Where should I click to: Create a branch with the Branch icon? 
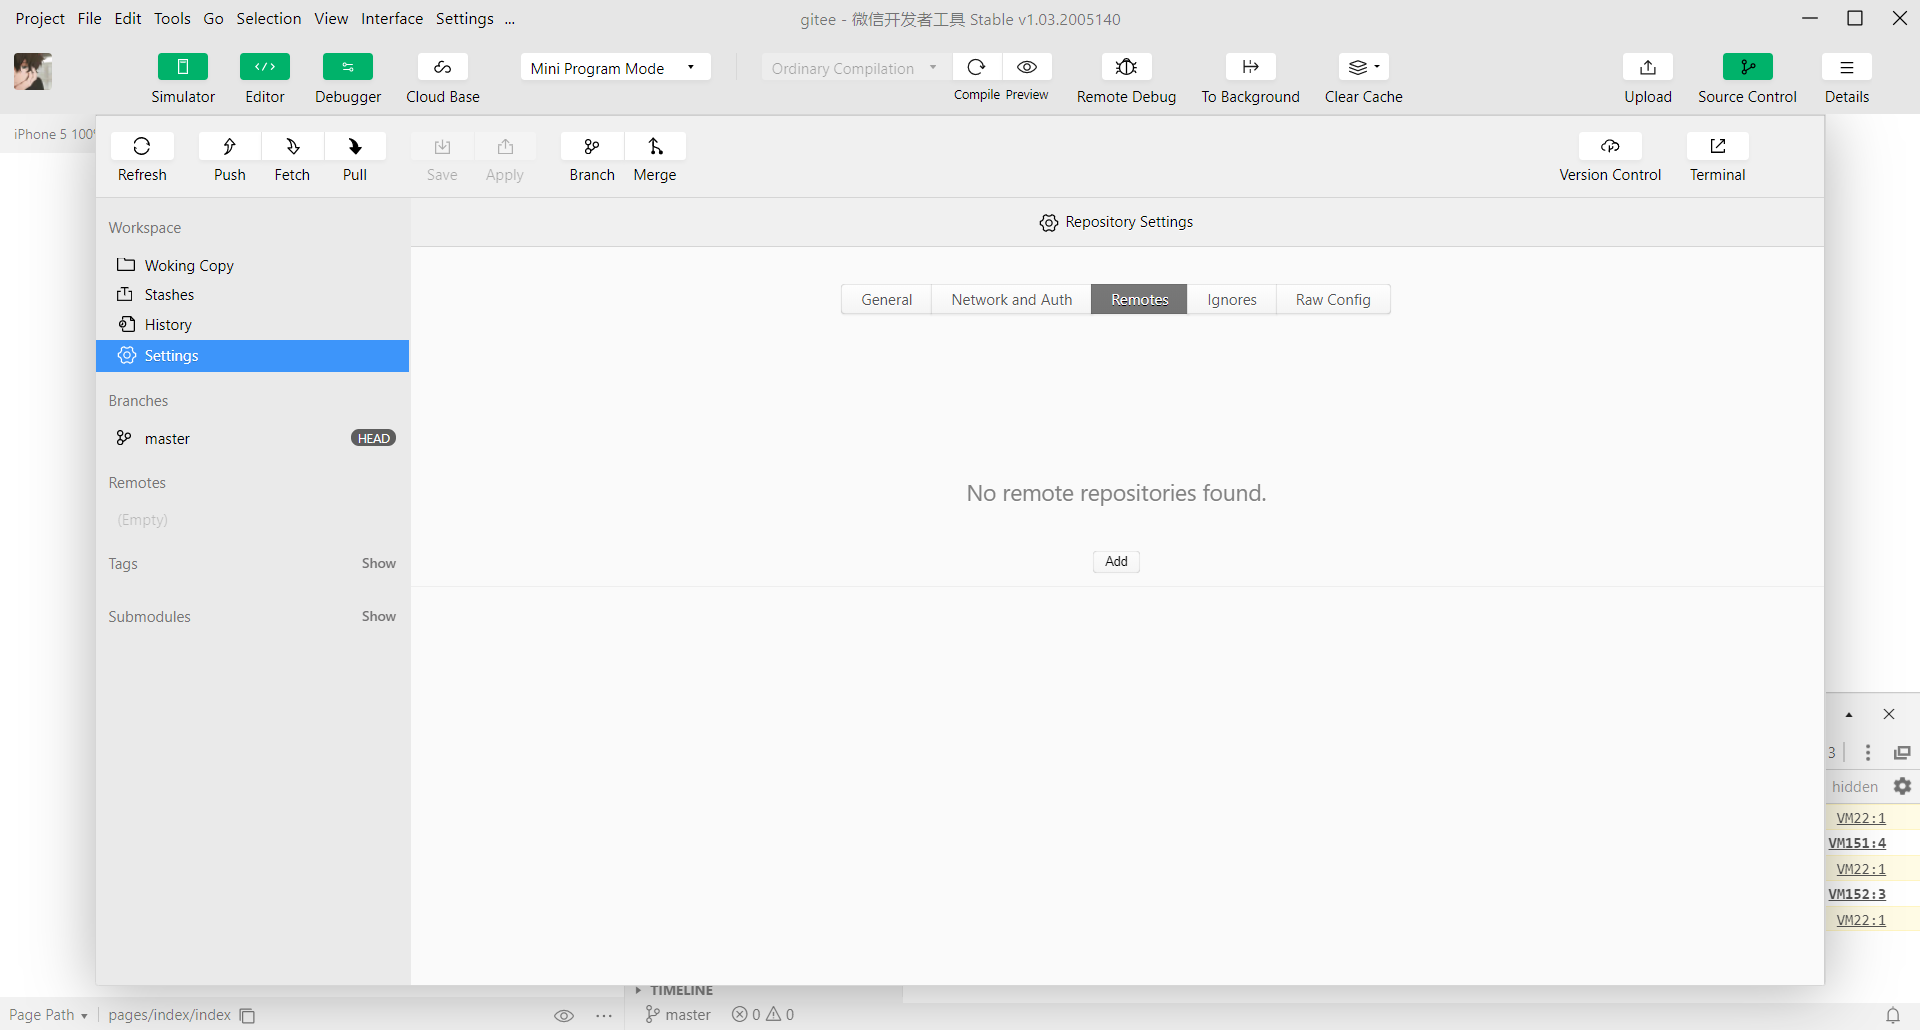tap(592, 147)
